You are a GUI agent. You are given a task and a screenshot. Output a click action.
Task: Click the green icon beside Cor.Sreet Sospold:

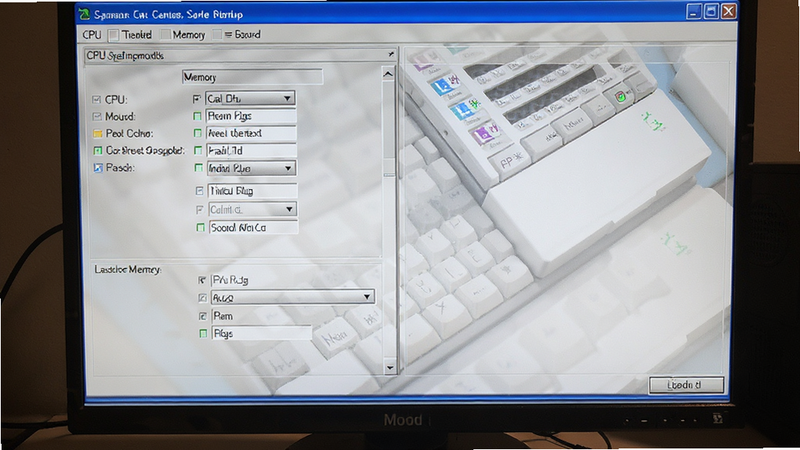(x=97, y=151)
